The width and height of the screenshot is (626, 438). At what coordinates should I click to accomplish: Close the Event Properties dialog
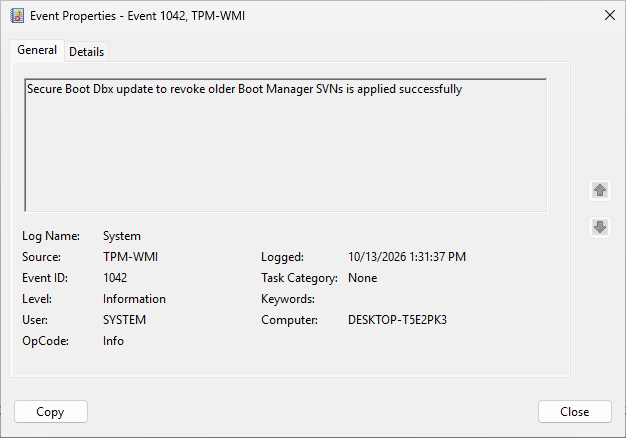(574, 411)
